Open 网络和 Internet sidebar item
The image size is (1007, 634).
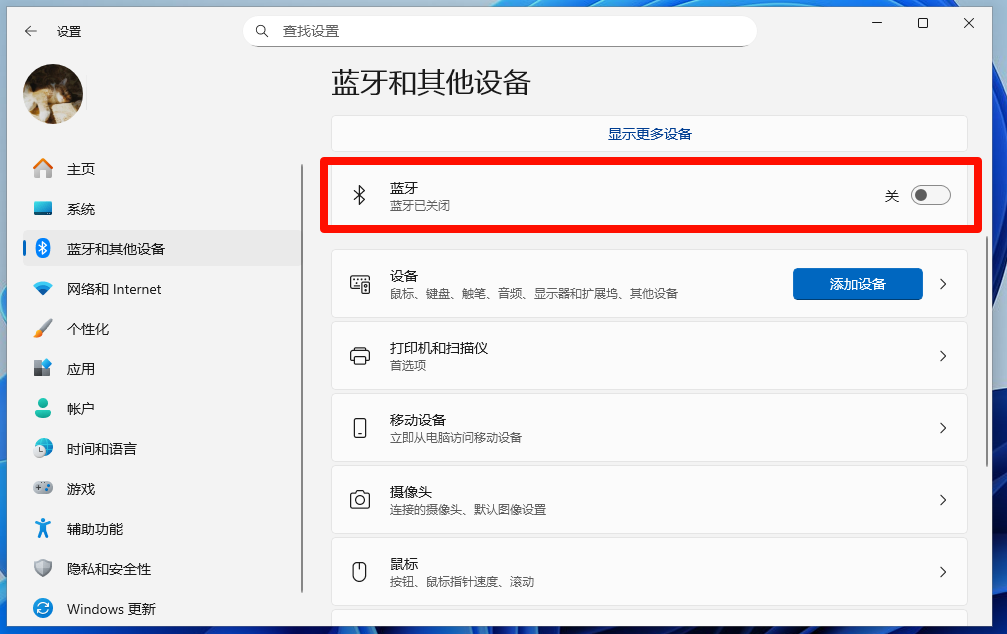pyautogui.click(x=162, y=289)
